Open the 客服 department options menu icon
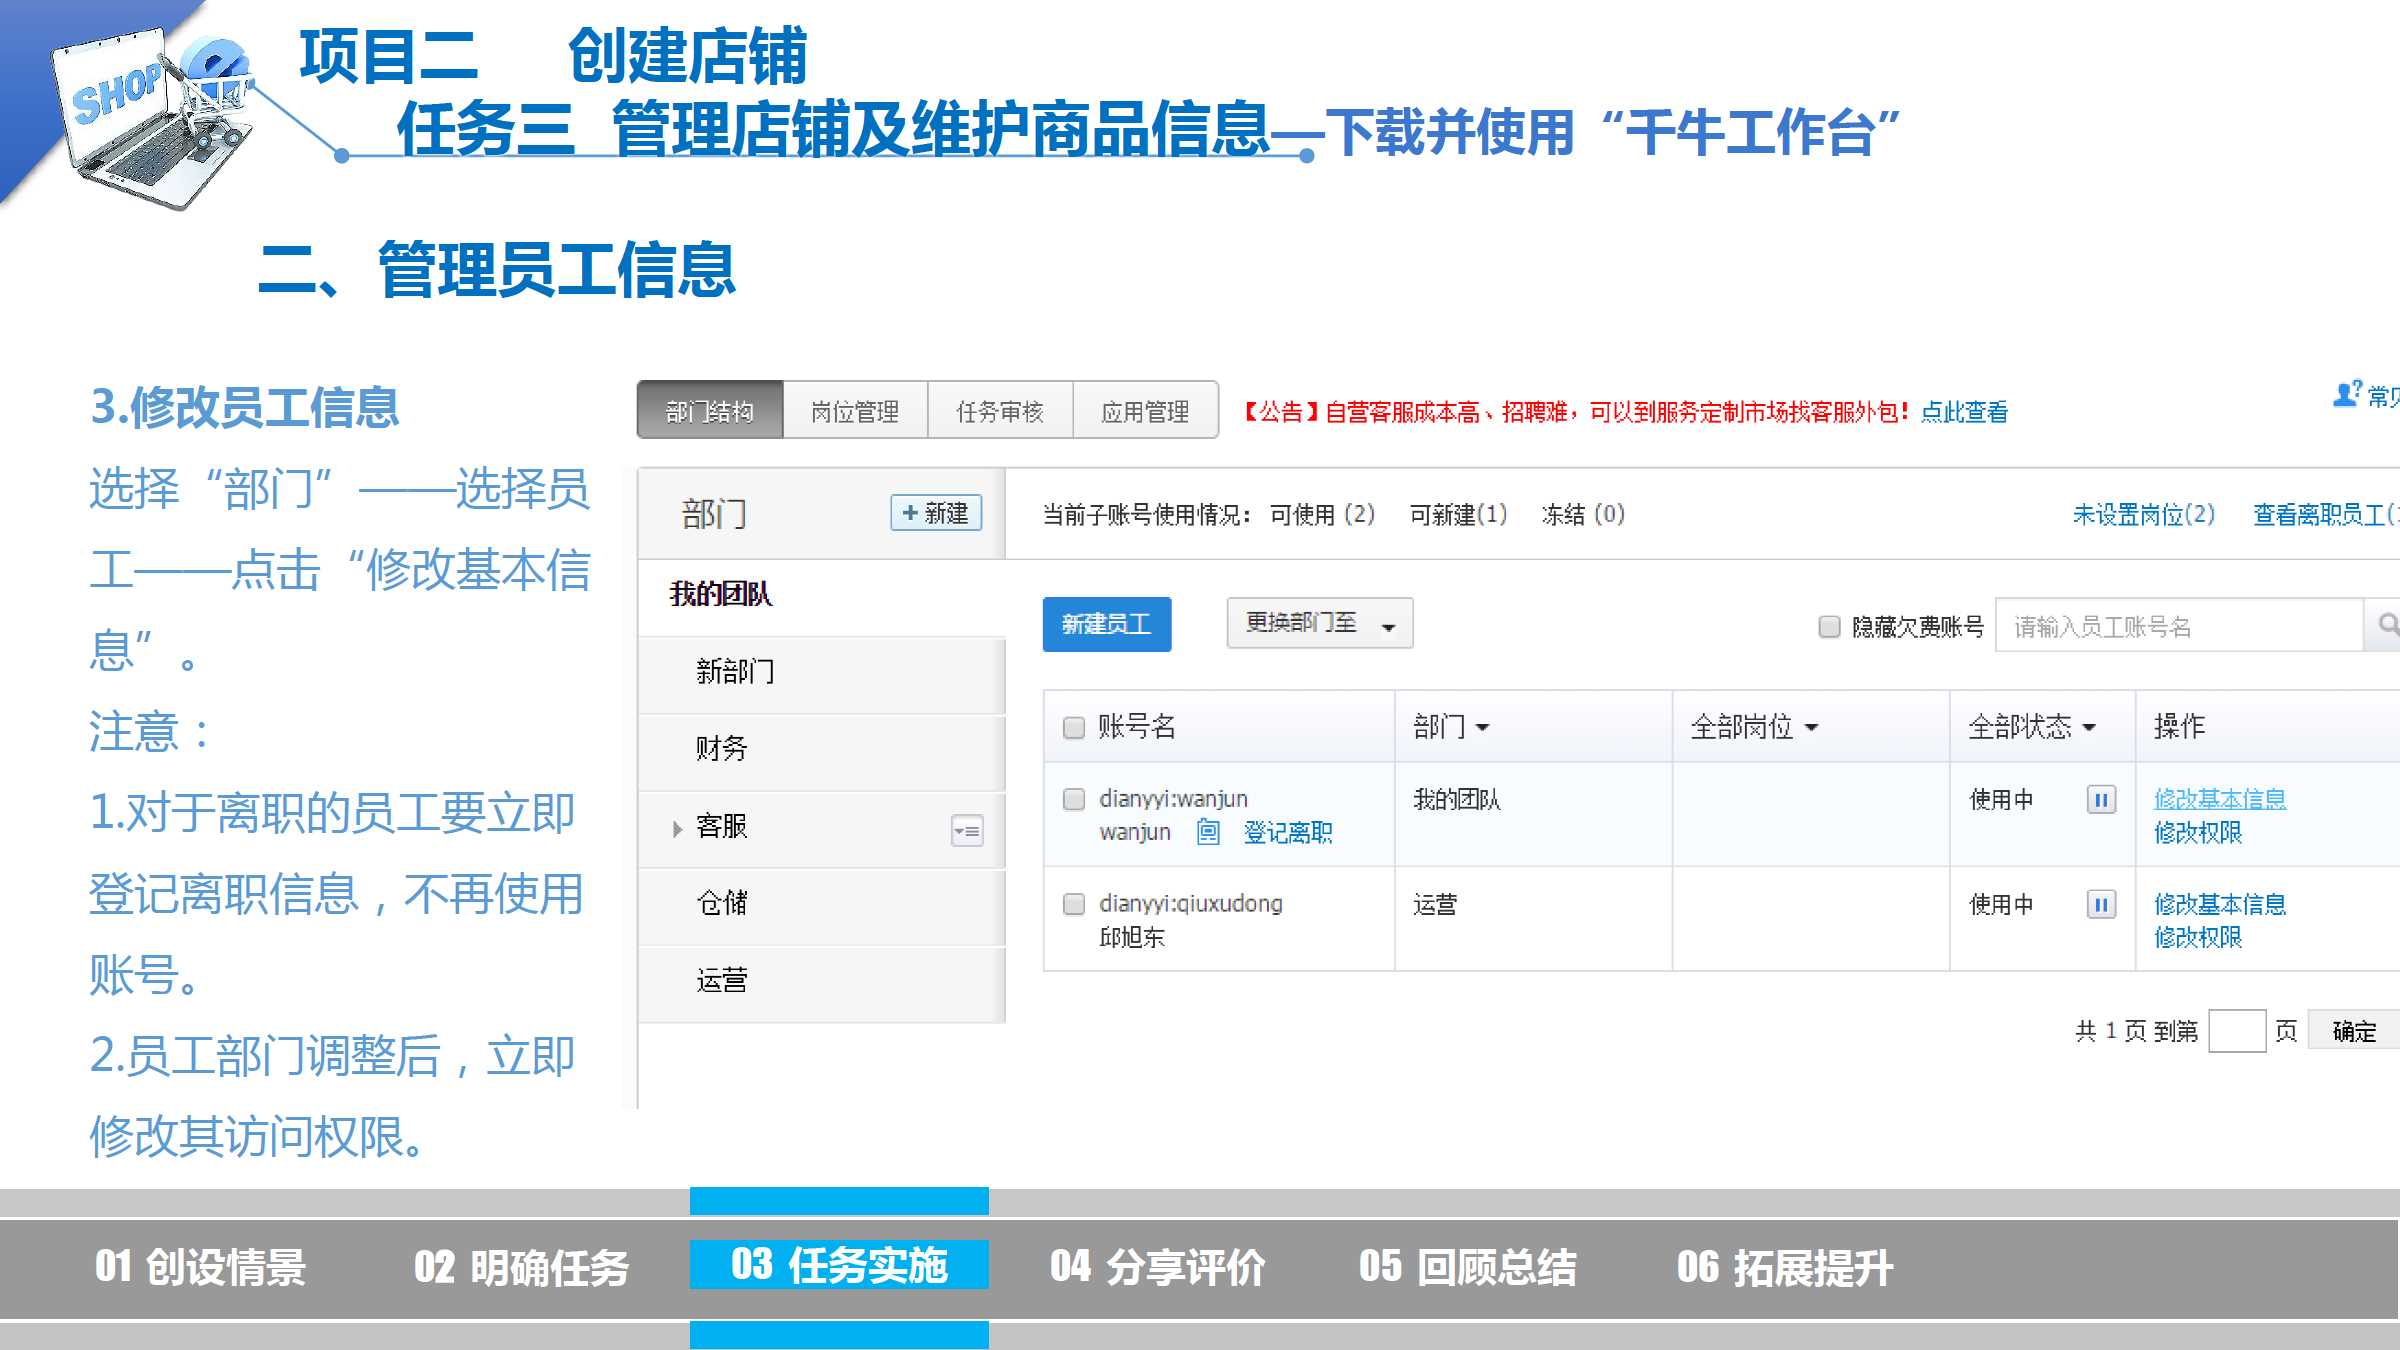This screenshot has height=1350, width=2400. tap(967, 830)
